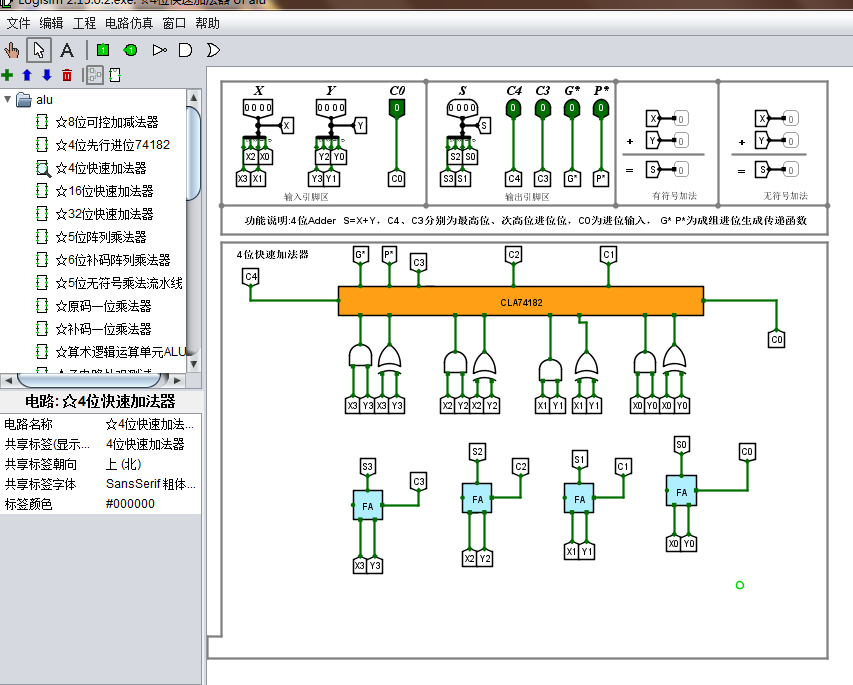
Task: Toggle the C0 input pin
Action: point(397,108)
